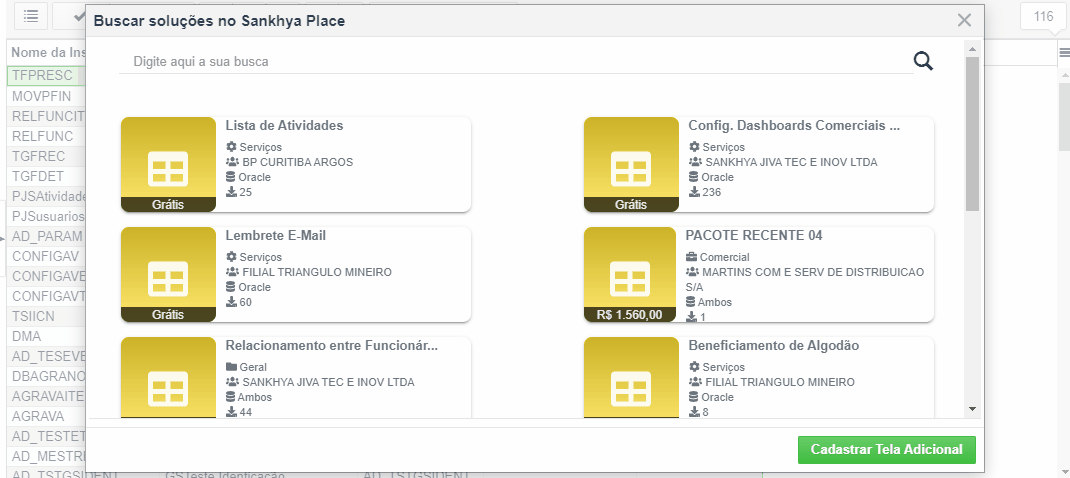Select RELFUNC row in background grid
1070x478 pixels.
pyautogui.click(x=46, y=136)
